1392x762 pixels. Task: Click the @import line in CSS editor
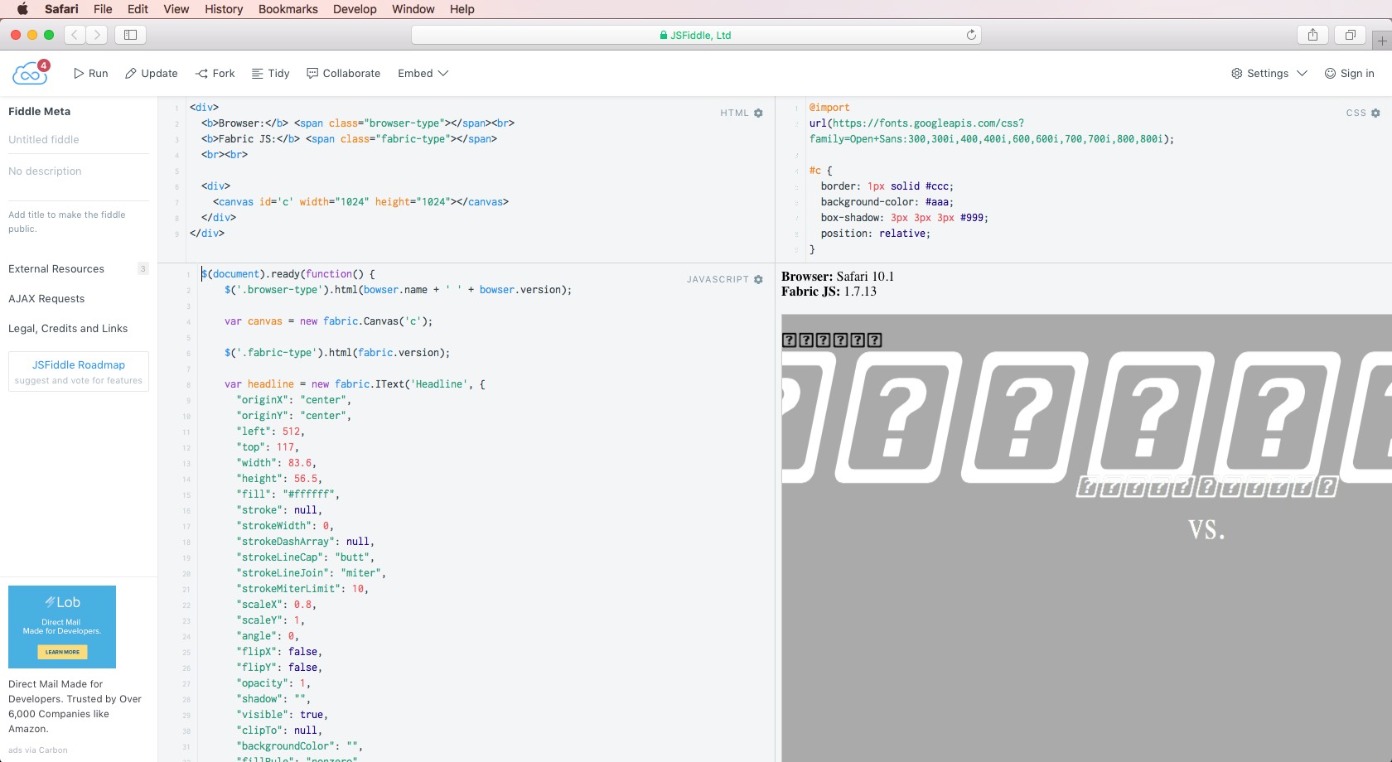tap(829, 107)
